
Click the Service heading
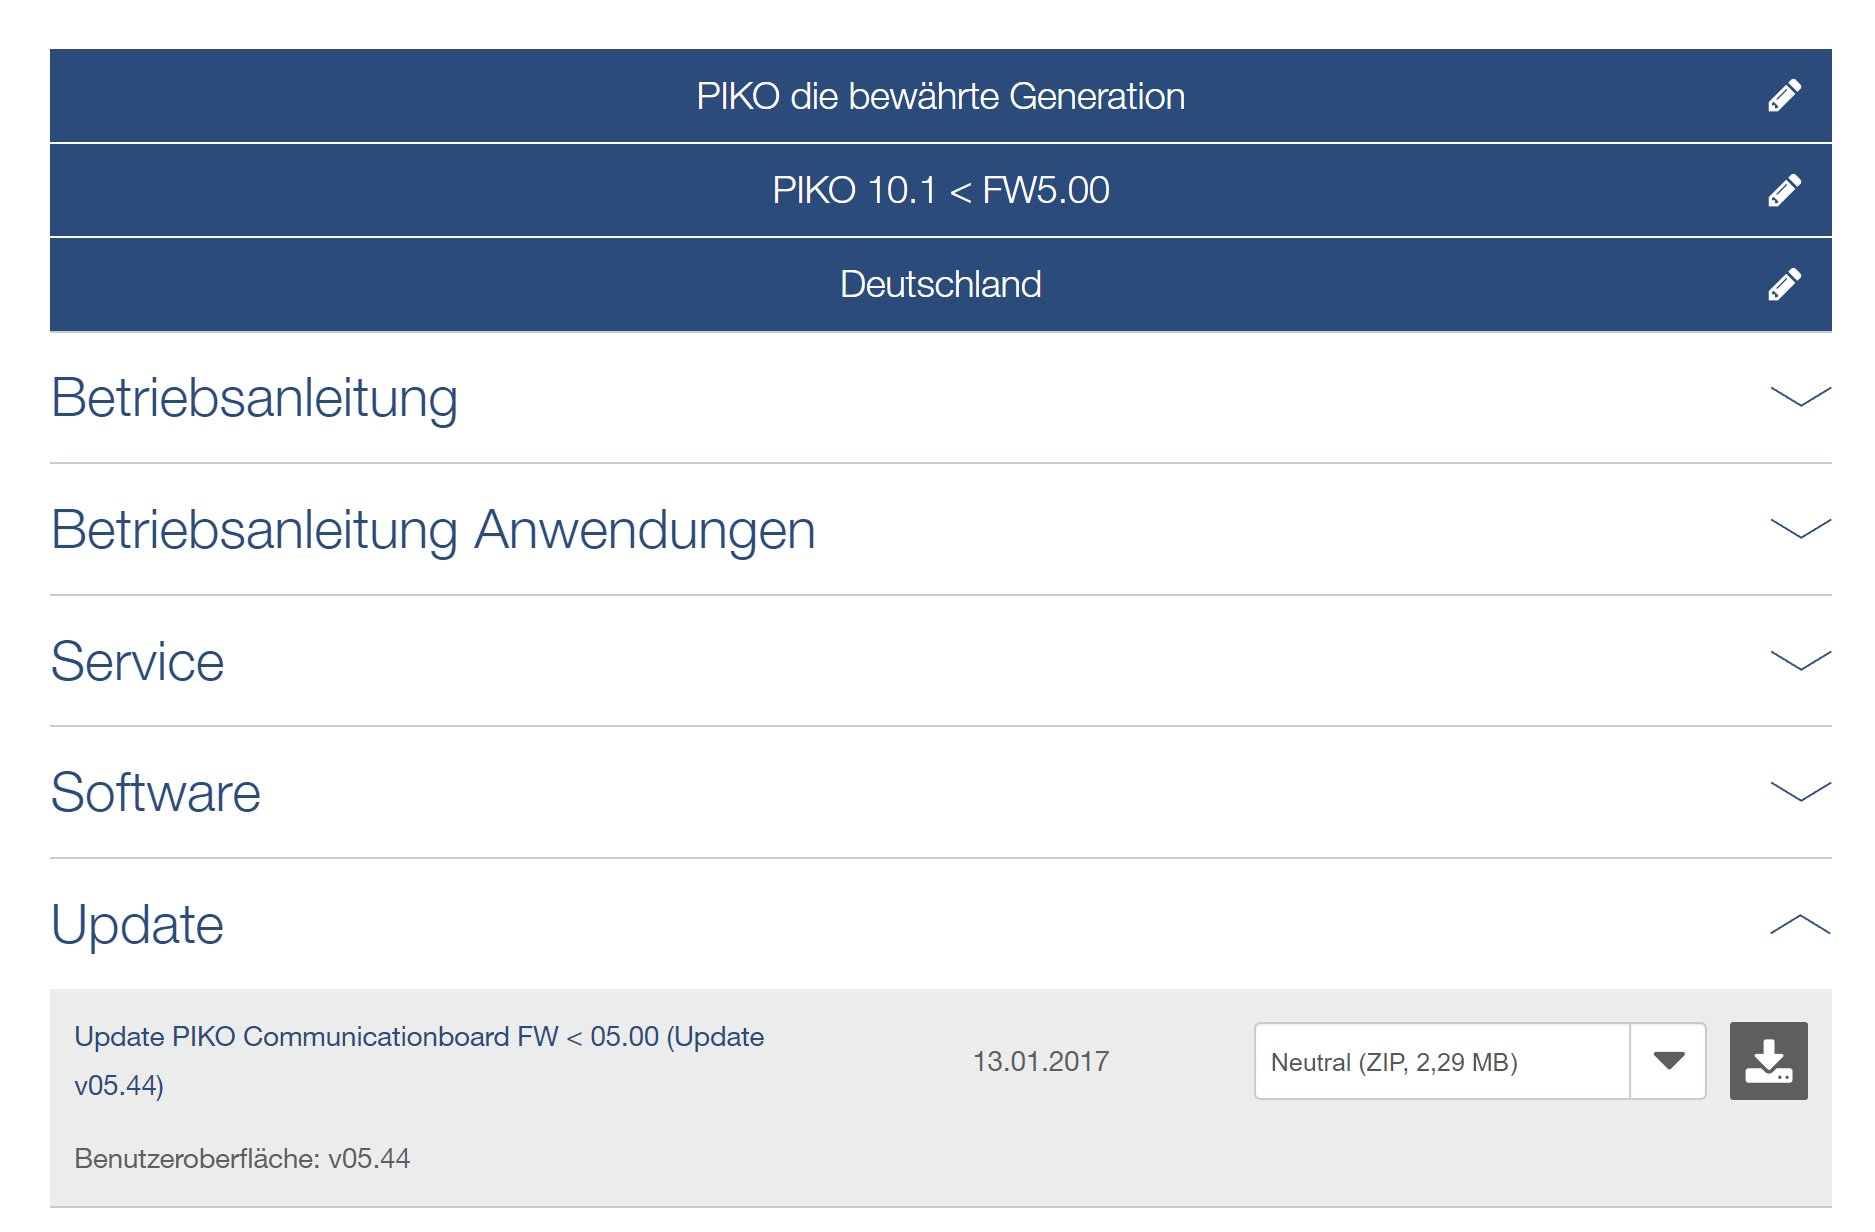click(x=138, y=662)
